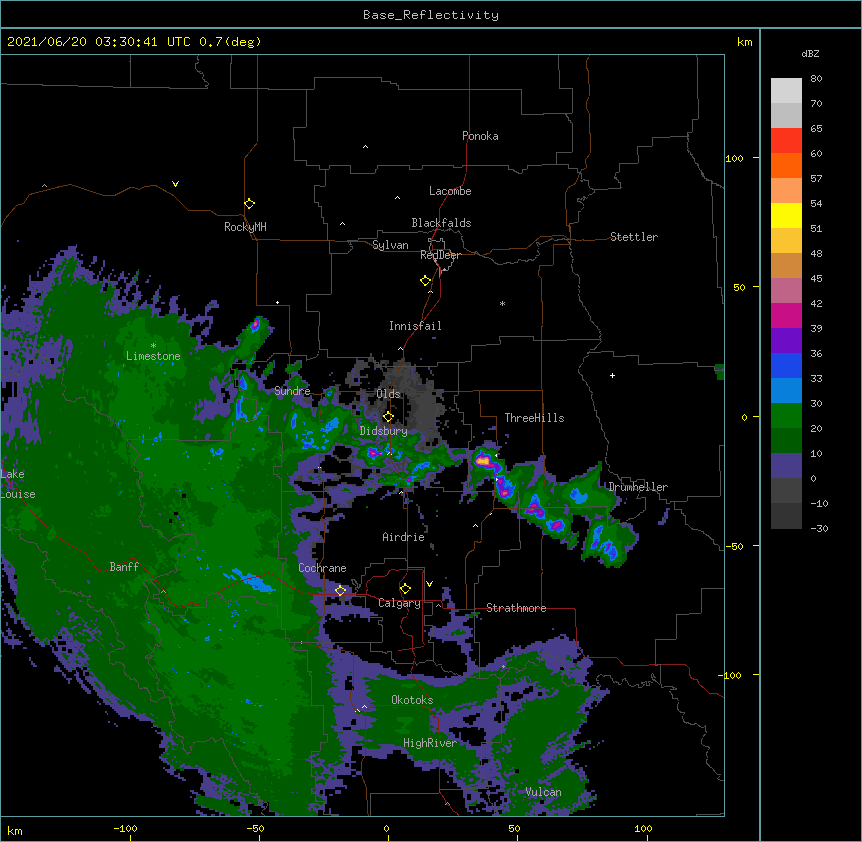Image resolution: width=862 pixels, height=842 pixels.
Task: Click the Strathmore town label
Action: coord(516,608)
